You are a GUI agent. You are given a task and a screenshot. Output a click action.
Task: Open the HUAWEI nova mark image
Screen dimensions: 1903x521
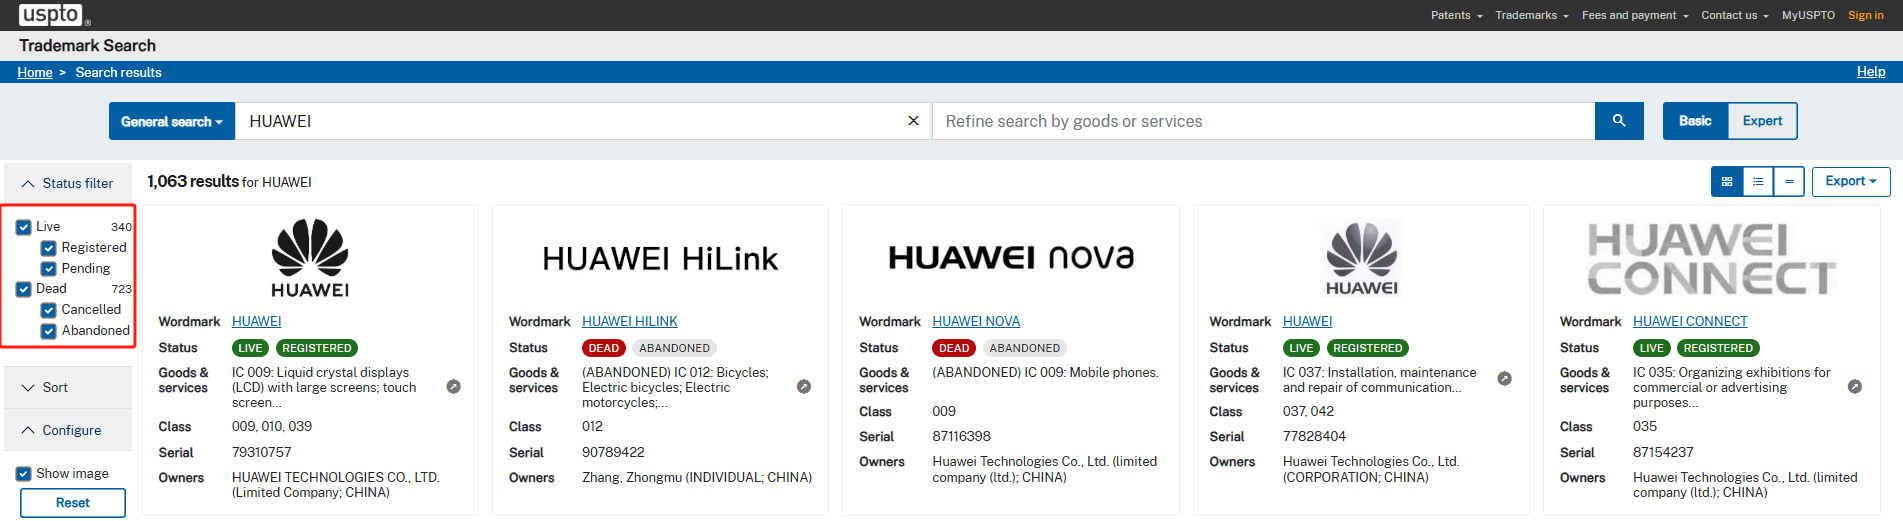click(1011, 258)
